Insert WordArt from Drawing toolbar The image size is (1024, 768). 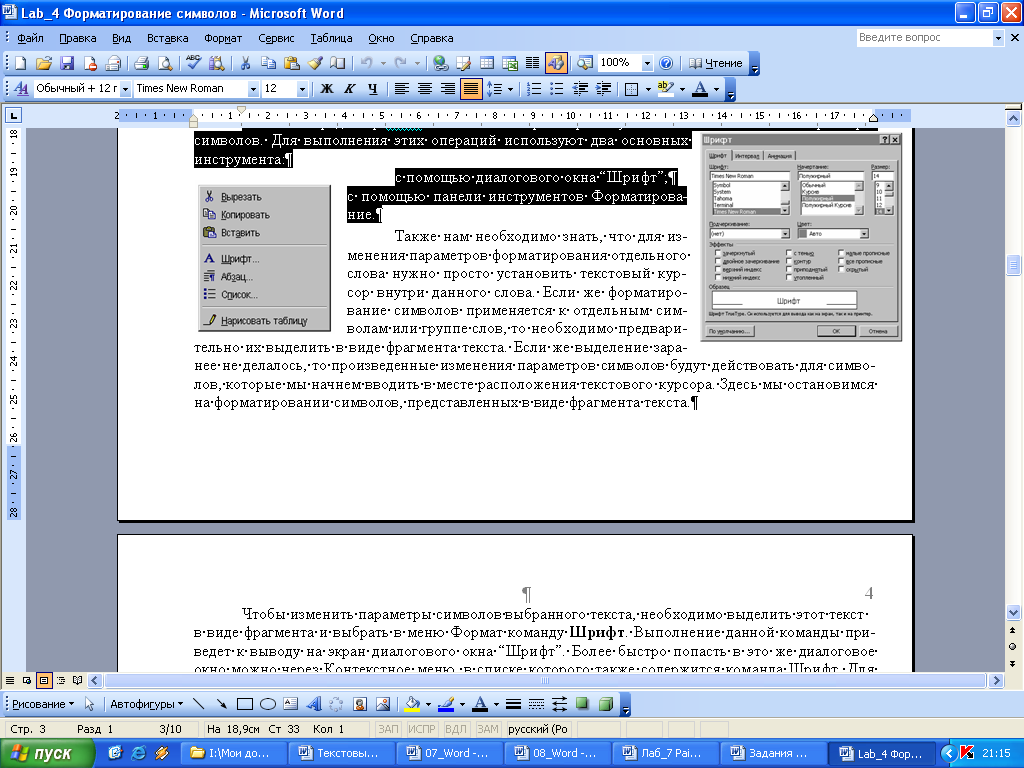[x=314, y=704]
